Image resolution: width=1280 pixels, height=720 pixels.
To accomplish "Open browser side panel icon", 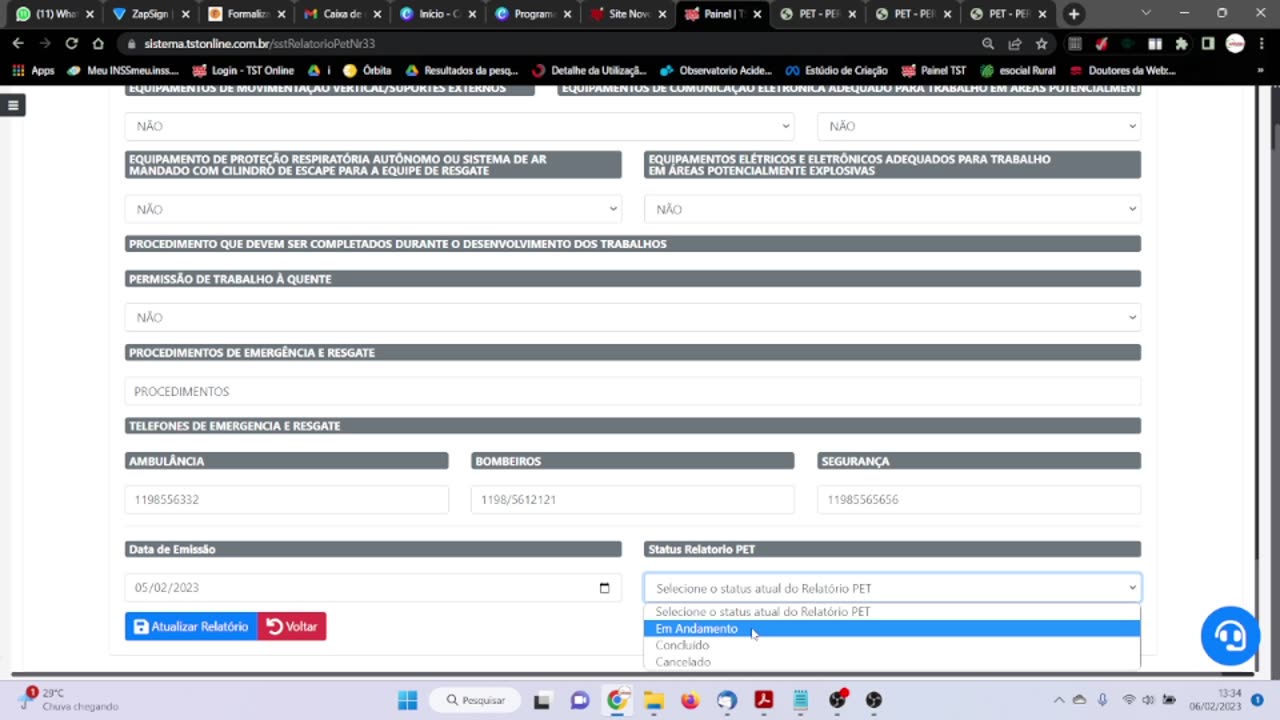I will click(1208, 44).
